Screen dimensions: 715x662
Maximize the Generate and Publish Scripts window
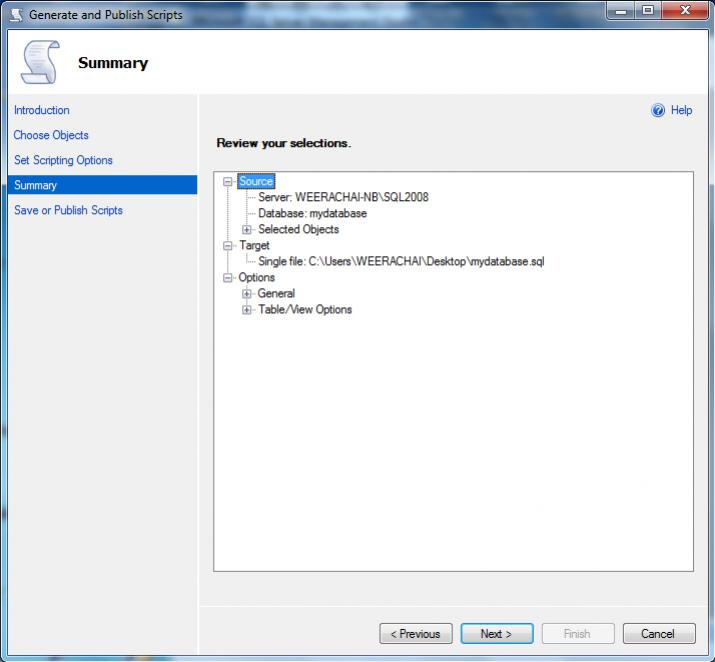pyautogui.click(x=648, y=11)
